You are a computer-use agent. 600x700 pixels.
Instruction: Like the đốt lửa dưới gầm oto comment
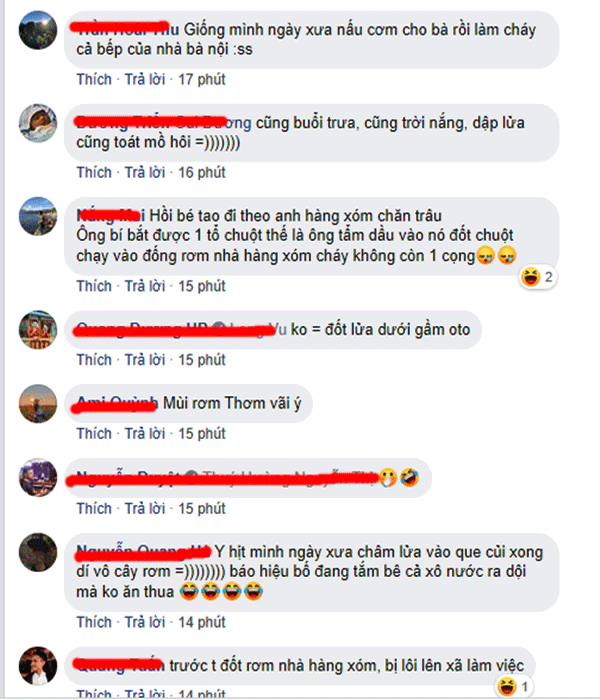(x=94, y=360)
